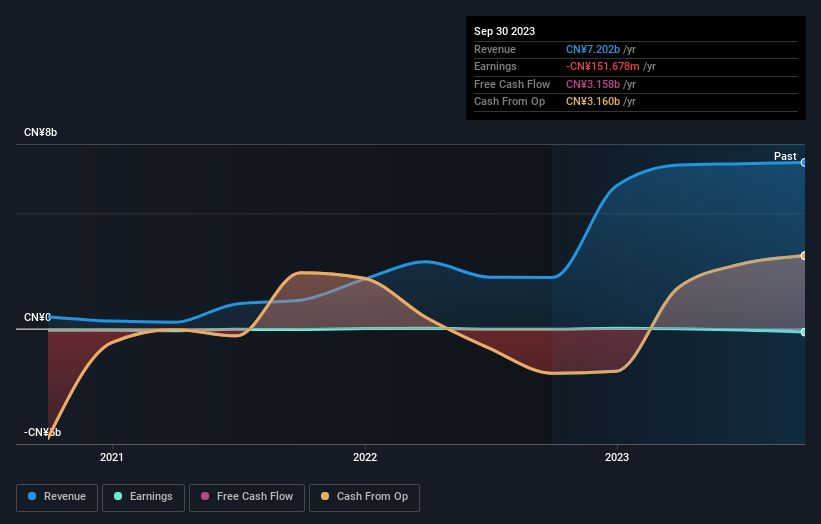Select the Cash From Op endpoint marker
This screenshot has width=821, height=524.
point(804,256)
